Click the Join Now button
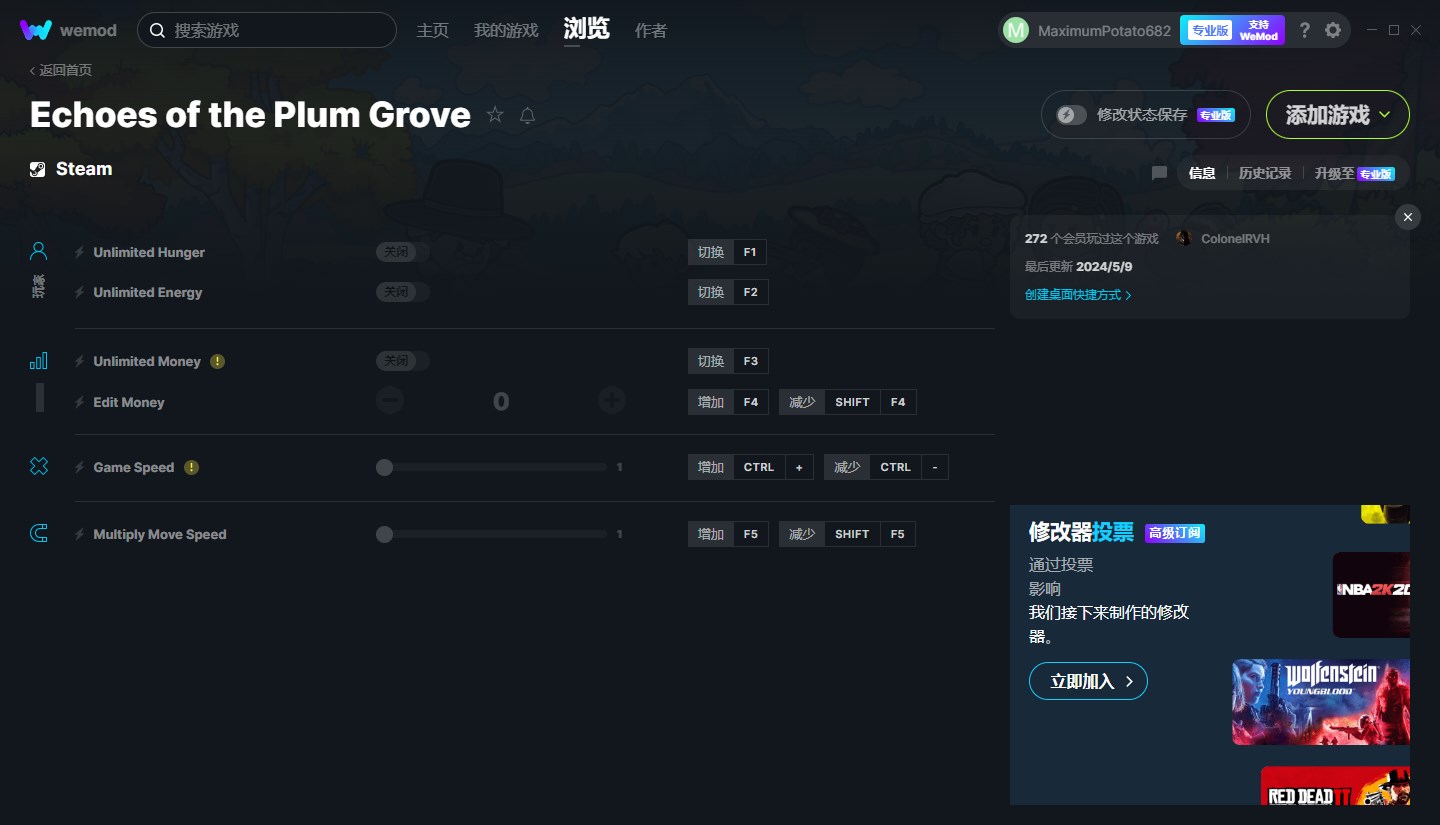This screenshot has width=1440, height=825. point(1088,681)
